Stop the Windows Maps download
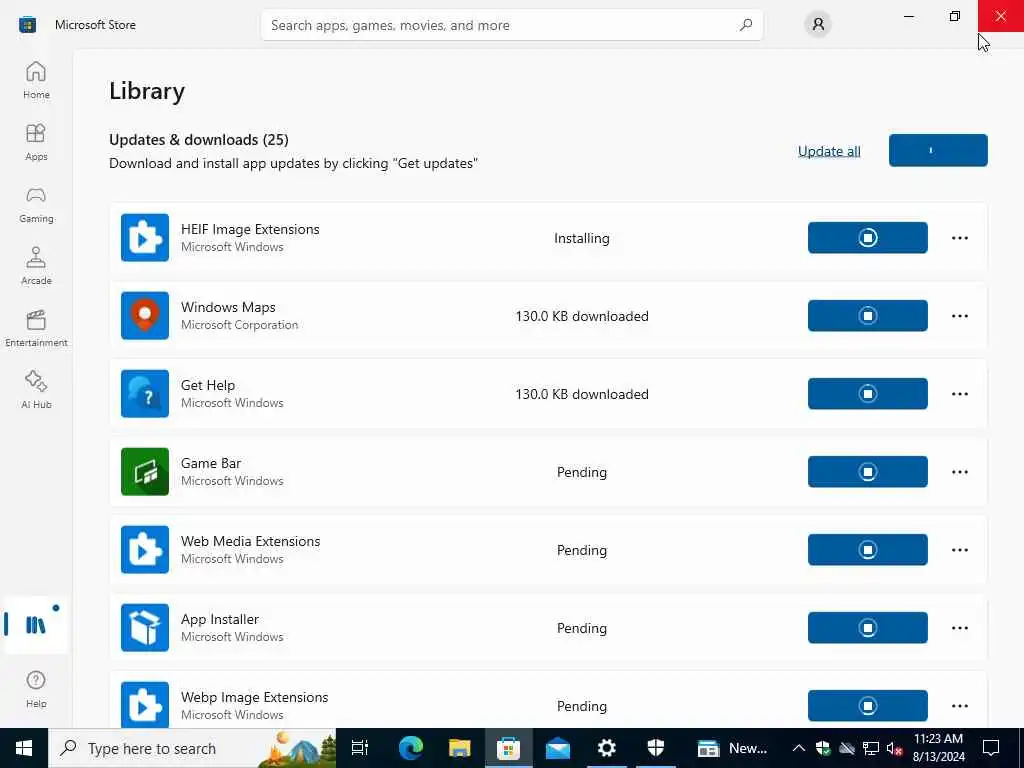This screenshot has height=768, width=1024. (x=867, y=315)
